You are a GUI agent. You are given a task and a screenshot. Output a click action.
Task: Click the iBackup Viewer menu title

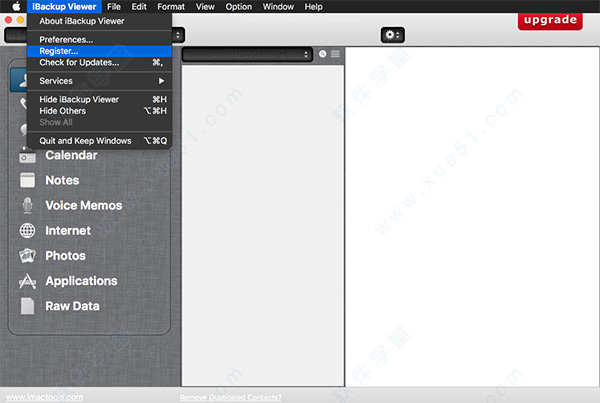pos(64,7)
